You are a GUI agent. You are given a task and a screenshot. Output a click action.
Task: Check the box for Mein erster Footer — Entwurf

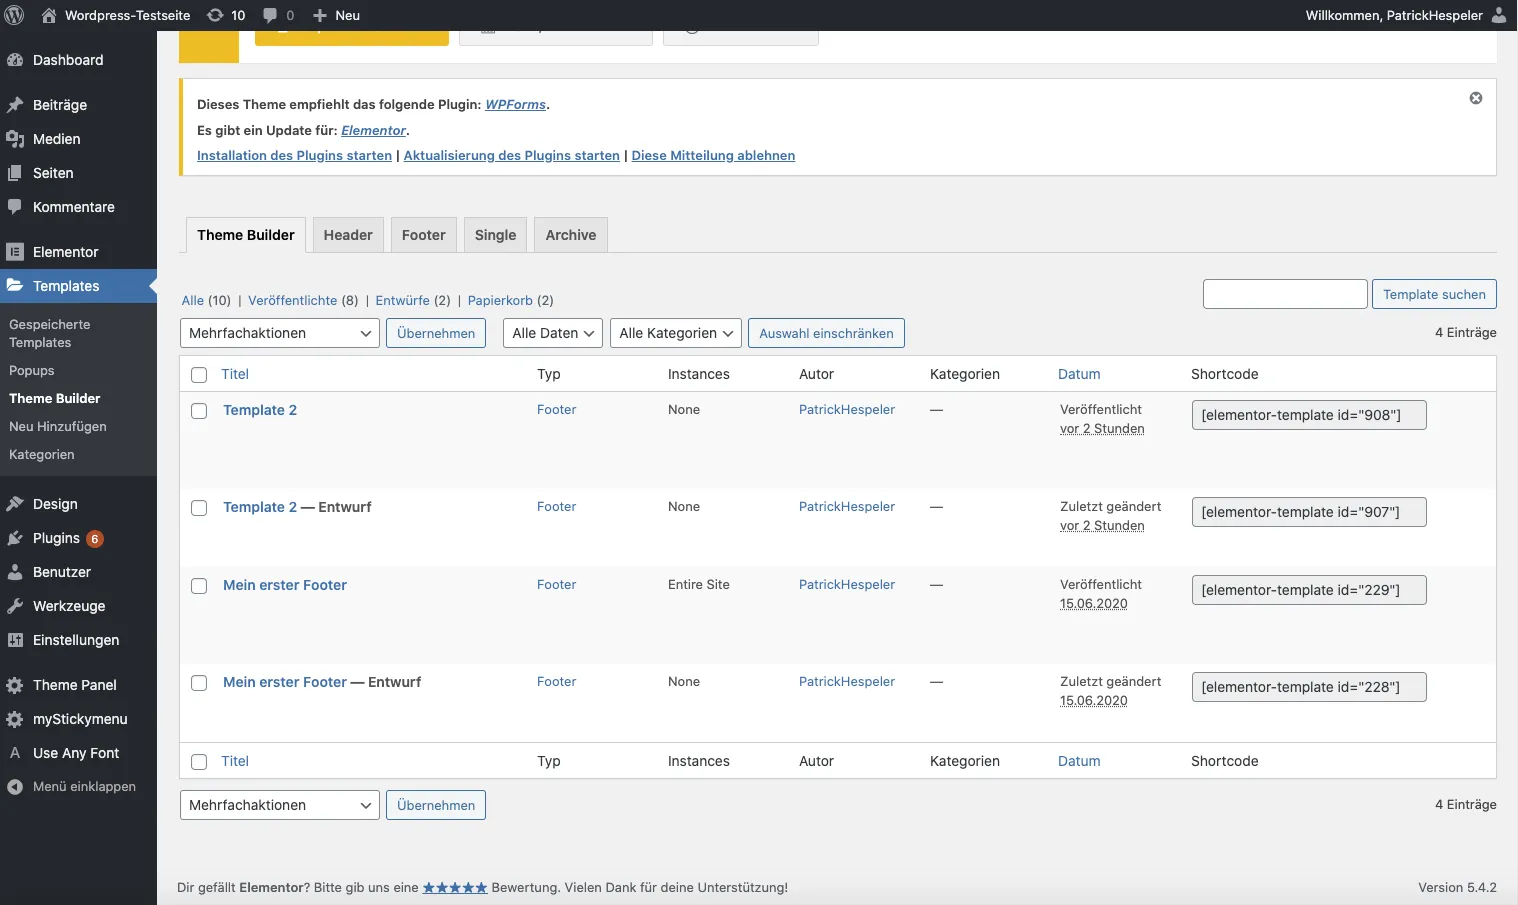click(199, 683)
